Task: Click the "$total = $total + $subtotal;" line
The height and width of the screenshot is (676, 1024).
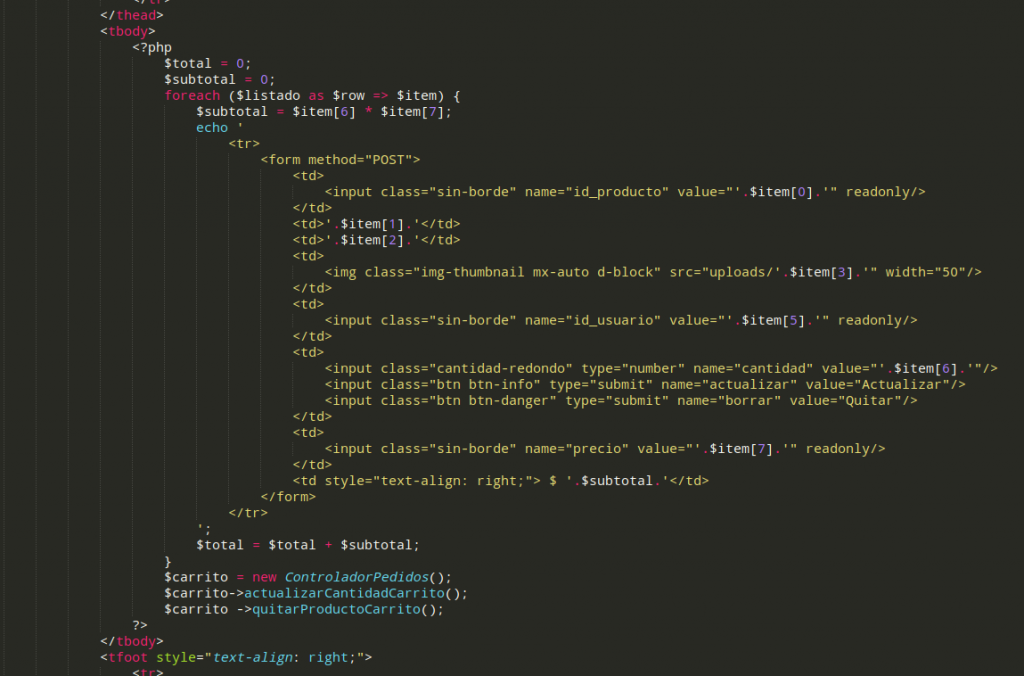Action: 308,544
